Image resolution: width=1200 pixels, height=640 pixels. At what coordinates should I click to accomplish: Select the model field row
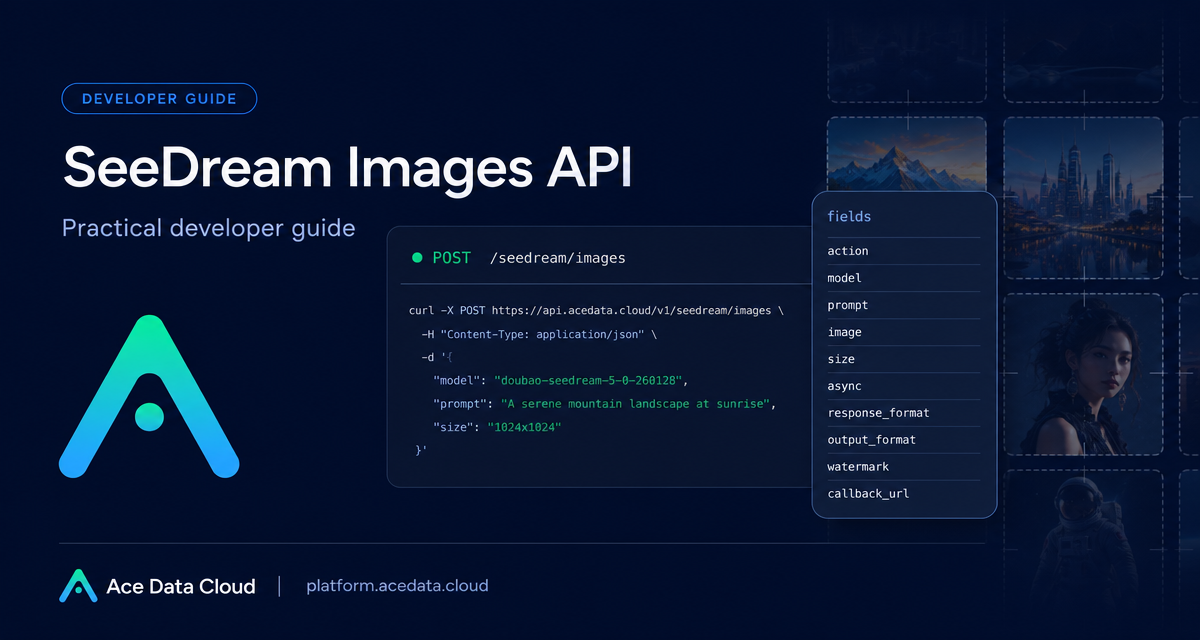pos(904,278)
